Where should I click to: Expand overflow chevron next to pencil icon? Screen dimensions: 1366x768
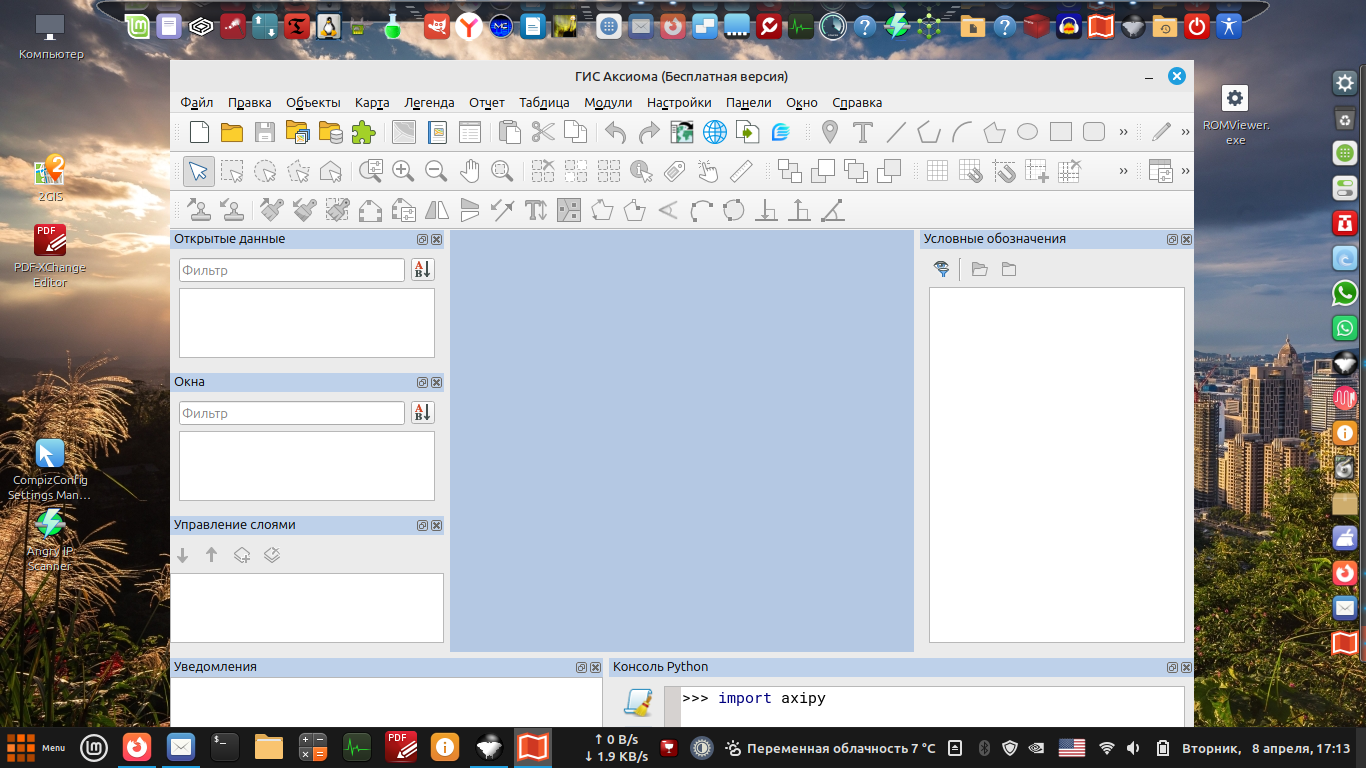[x=1185, y=132]
